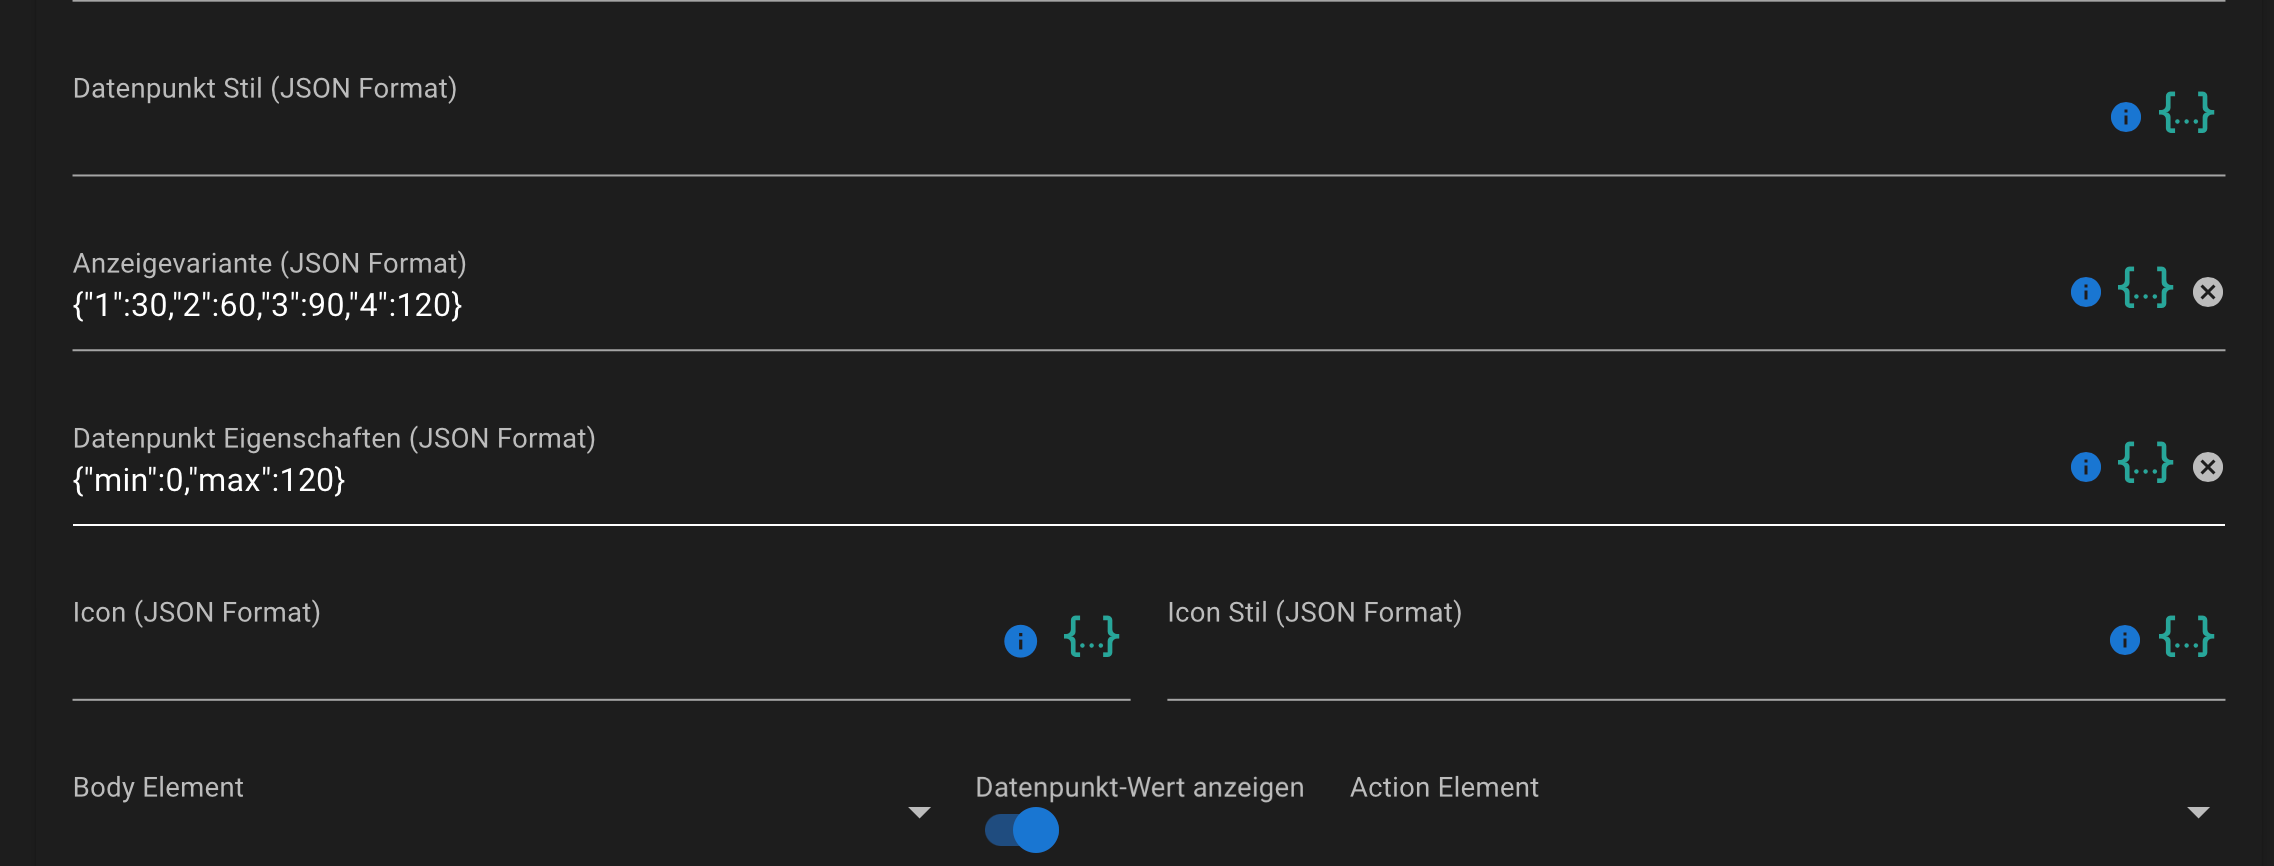The width and height of the screenshot is (2274, 866).
Task: Open JSON editor for Datenpunkt Eigenschaften
Action: pyautogui.click(x=2145, y=463)
